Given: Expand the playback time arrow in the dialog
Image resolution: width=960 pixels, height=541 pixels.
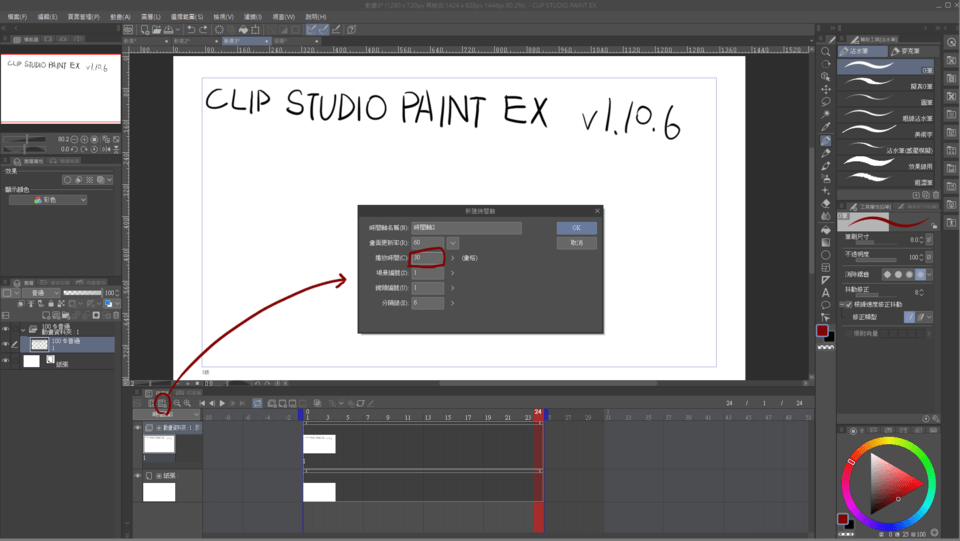Looking at the screenshot, I should [452, 258].
